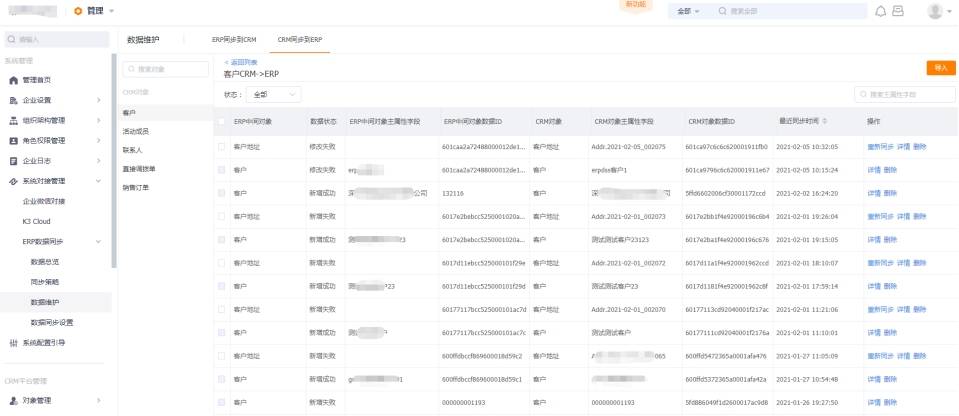The image size is (959, 416).
Task: Click 重新同步 in 2021-02-01 19:26:04 row
Action: pyautogui.click(x=880, y=217)
